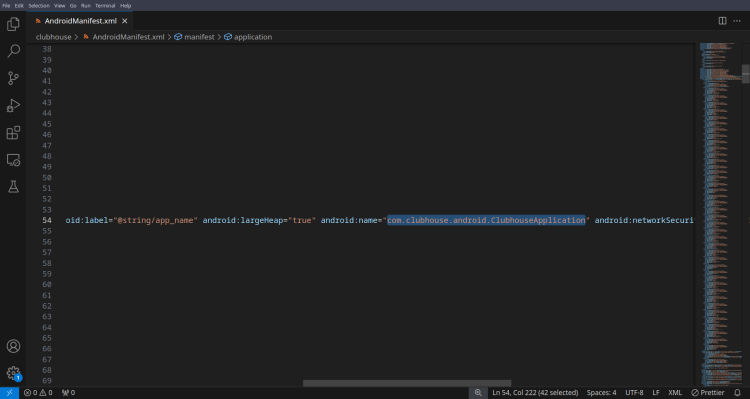750x399 pixels.
Task: Click the AndroidManifest.xml breadcrumb item
Action: tap(124, 37)
